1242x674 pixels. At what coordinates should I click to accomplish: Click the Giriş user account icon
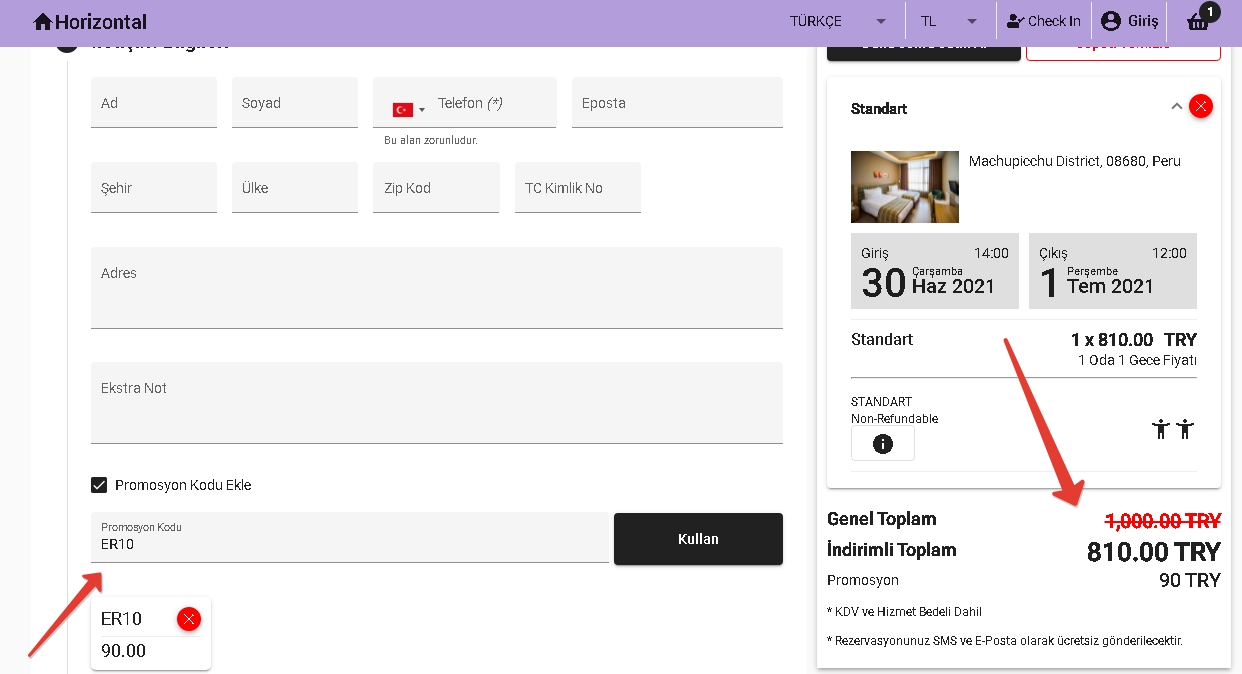[1110, 21]
